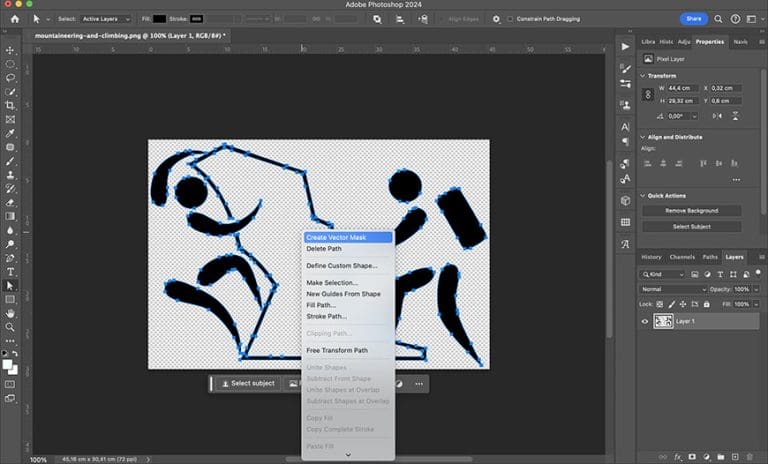768x464 pixels.
Task: Open the Search icon at top right
Action: [x=718, y=19]
